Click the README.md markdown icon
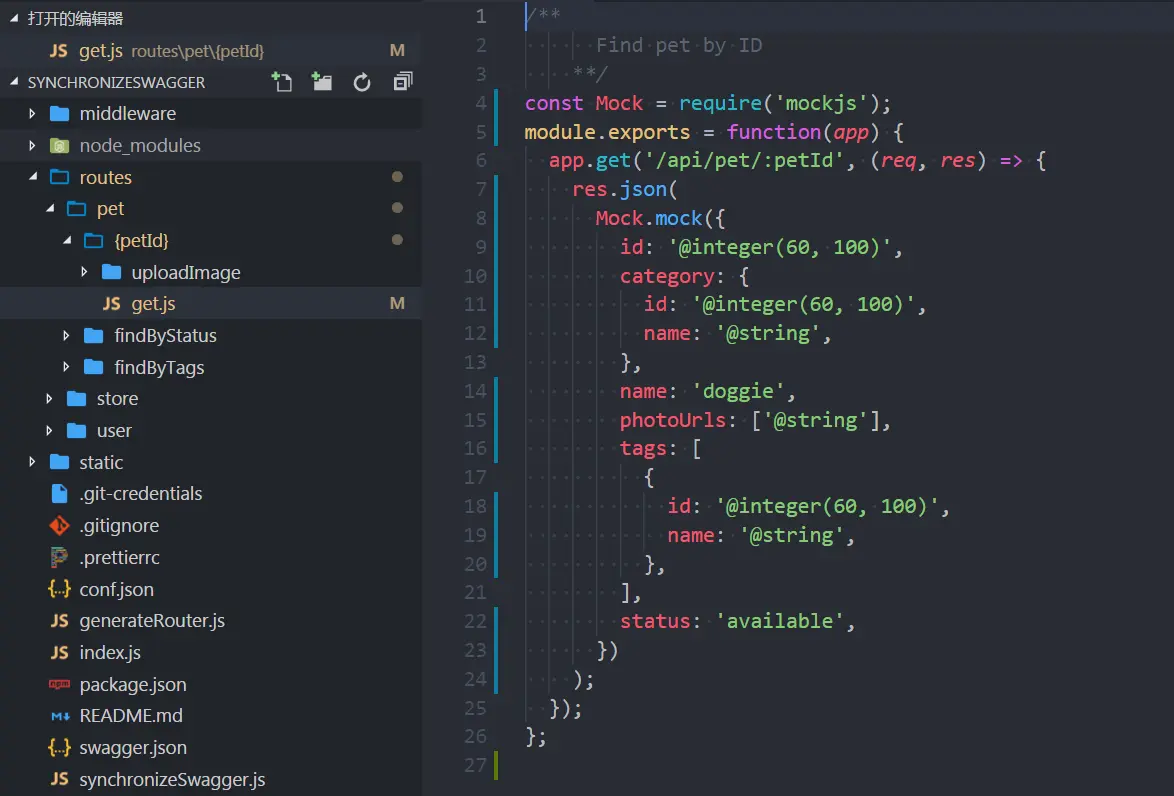The image size is (1174, 796). (60, 716)
